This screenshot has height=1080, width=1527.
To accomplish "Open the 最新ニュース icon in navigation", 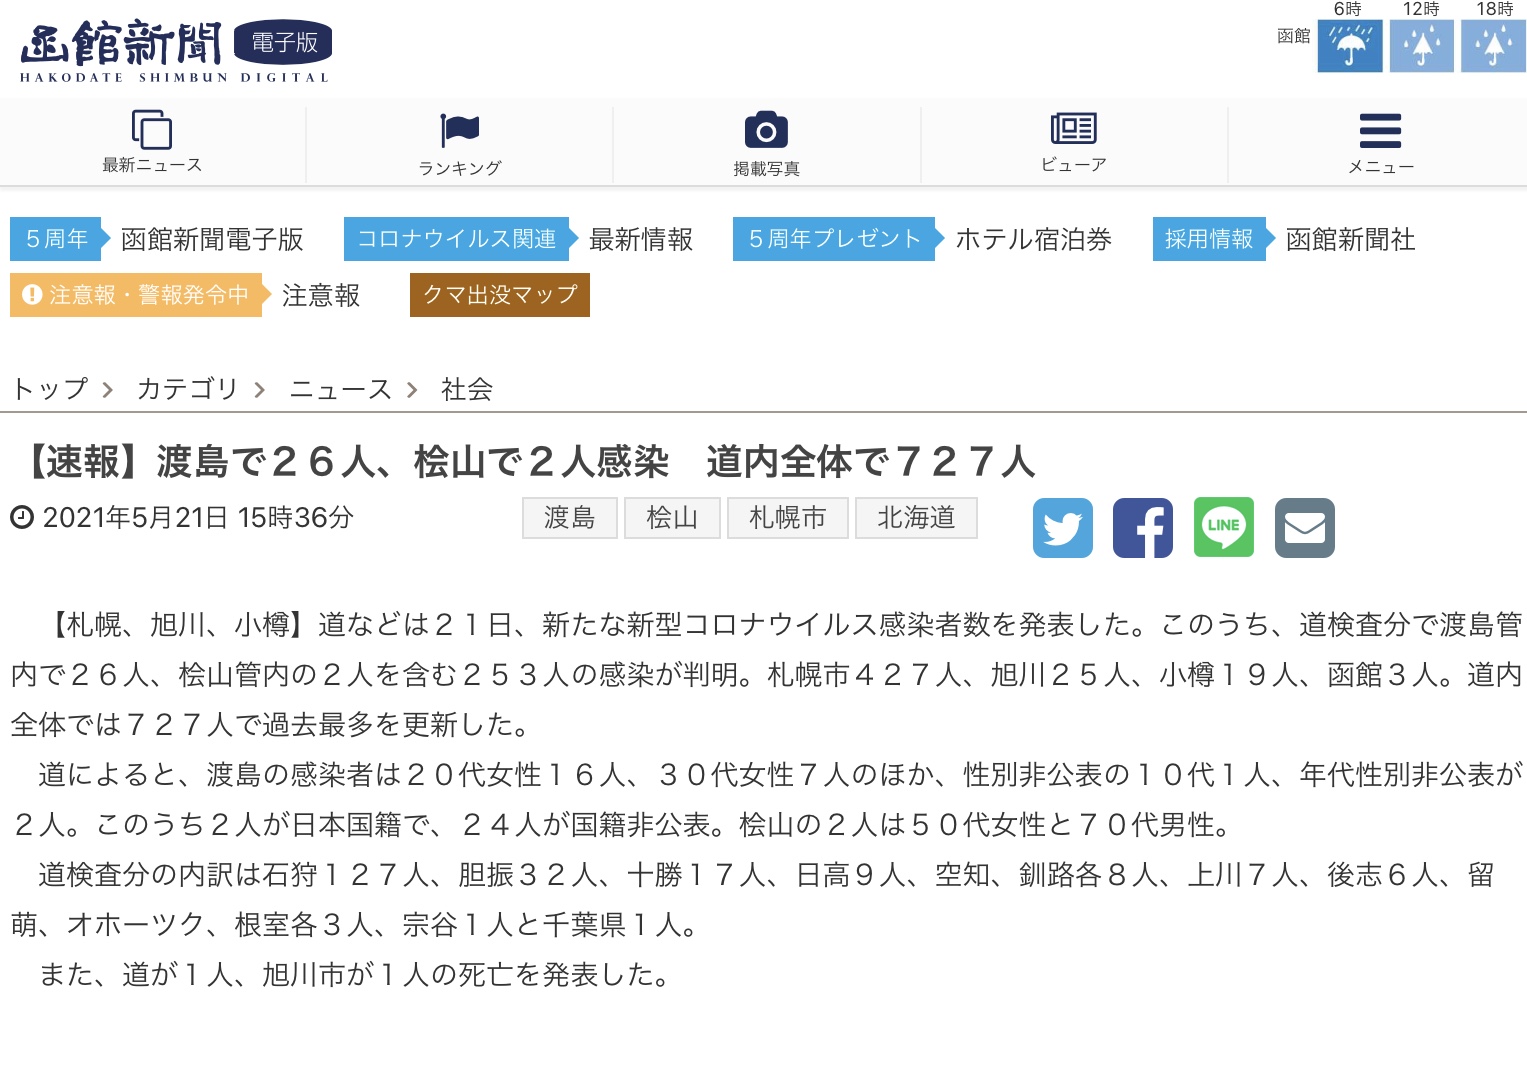I will pyautogui.click(x=152, y=131).
